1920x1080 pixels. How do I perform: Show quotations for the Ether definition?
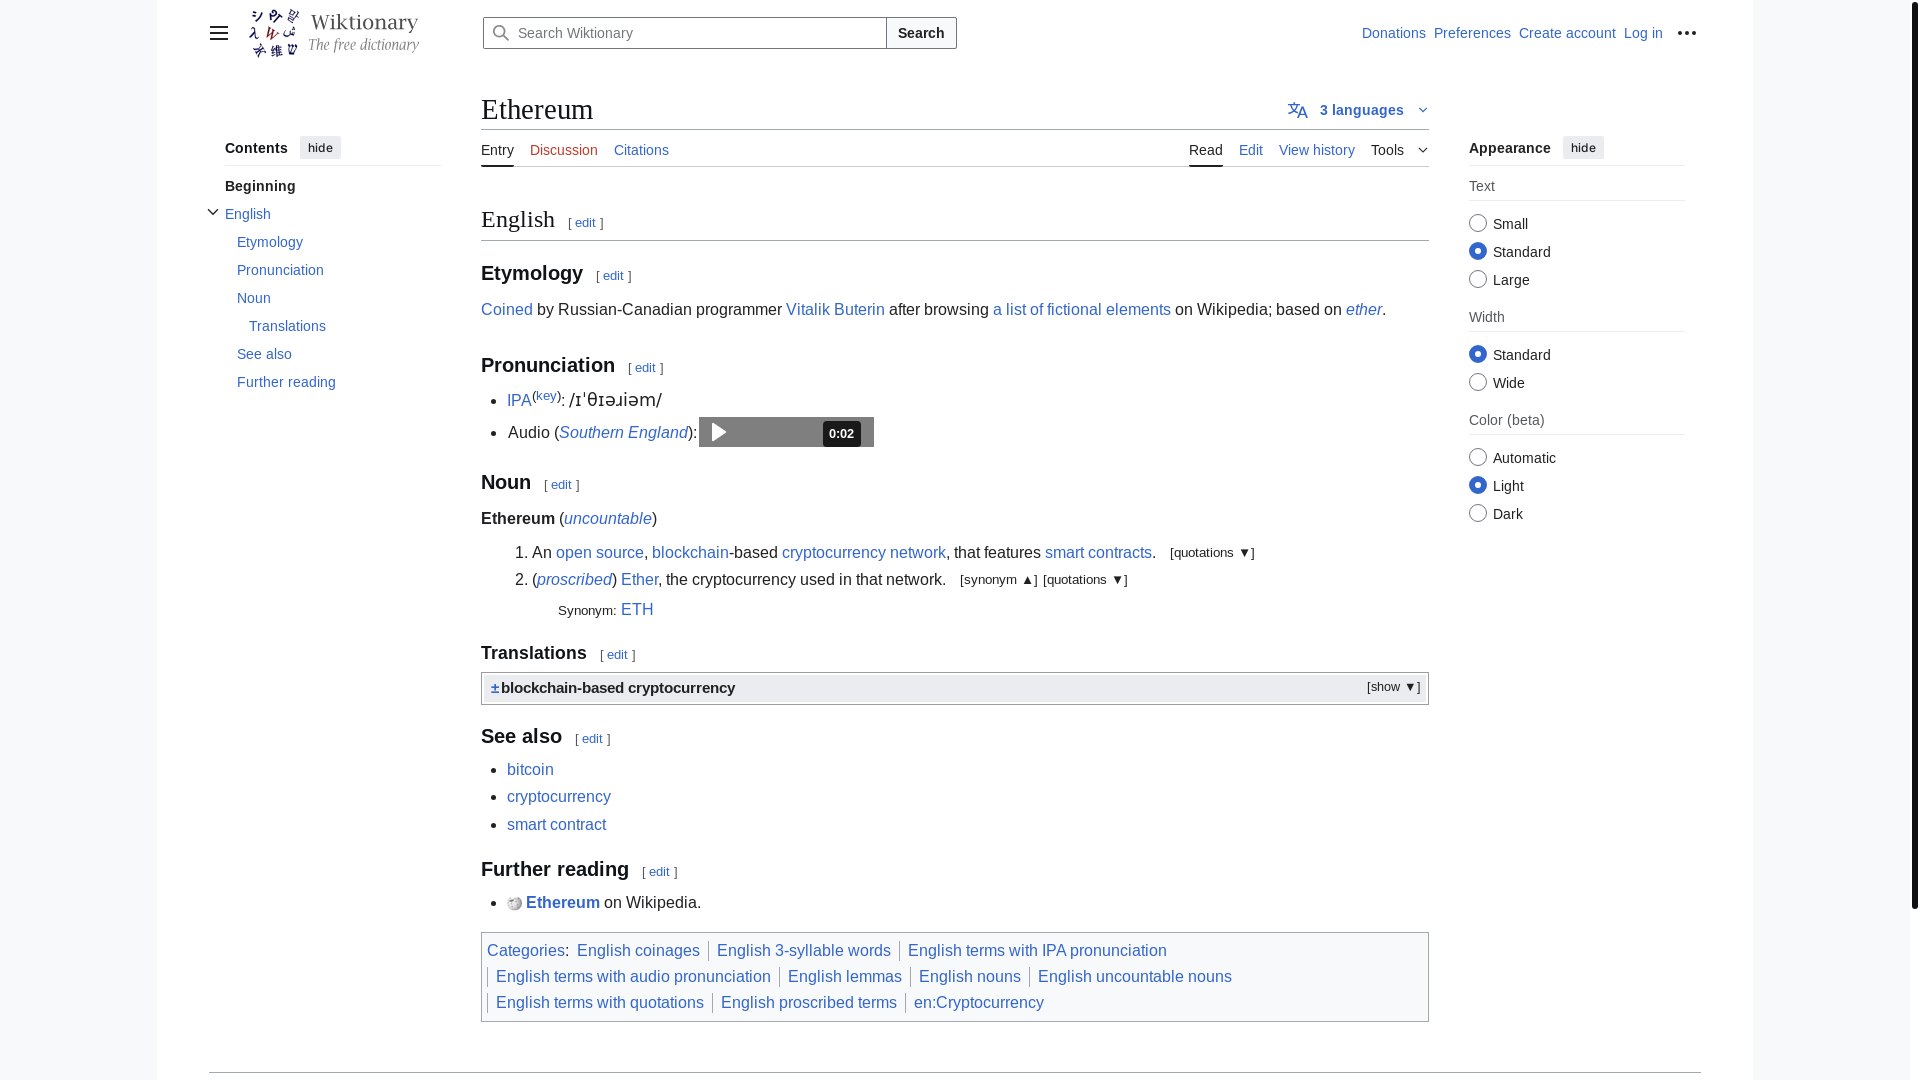pos(1085,580)
